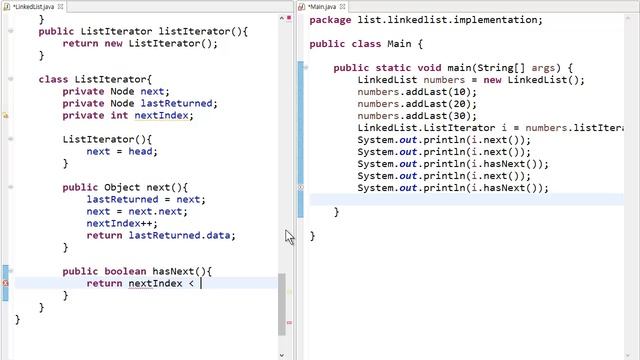Click 'next = head;' statement

coord(122,151)
